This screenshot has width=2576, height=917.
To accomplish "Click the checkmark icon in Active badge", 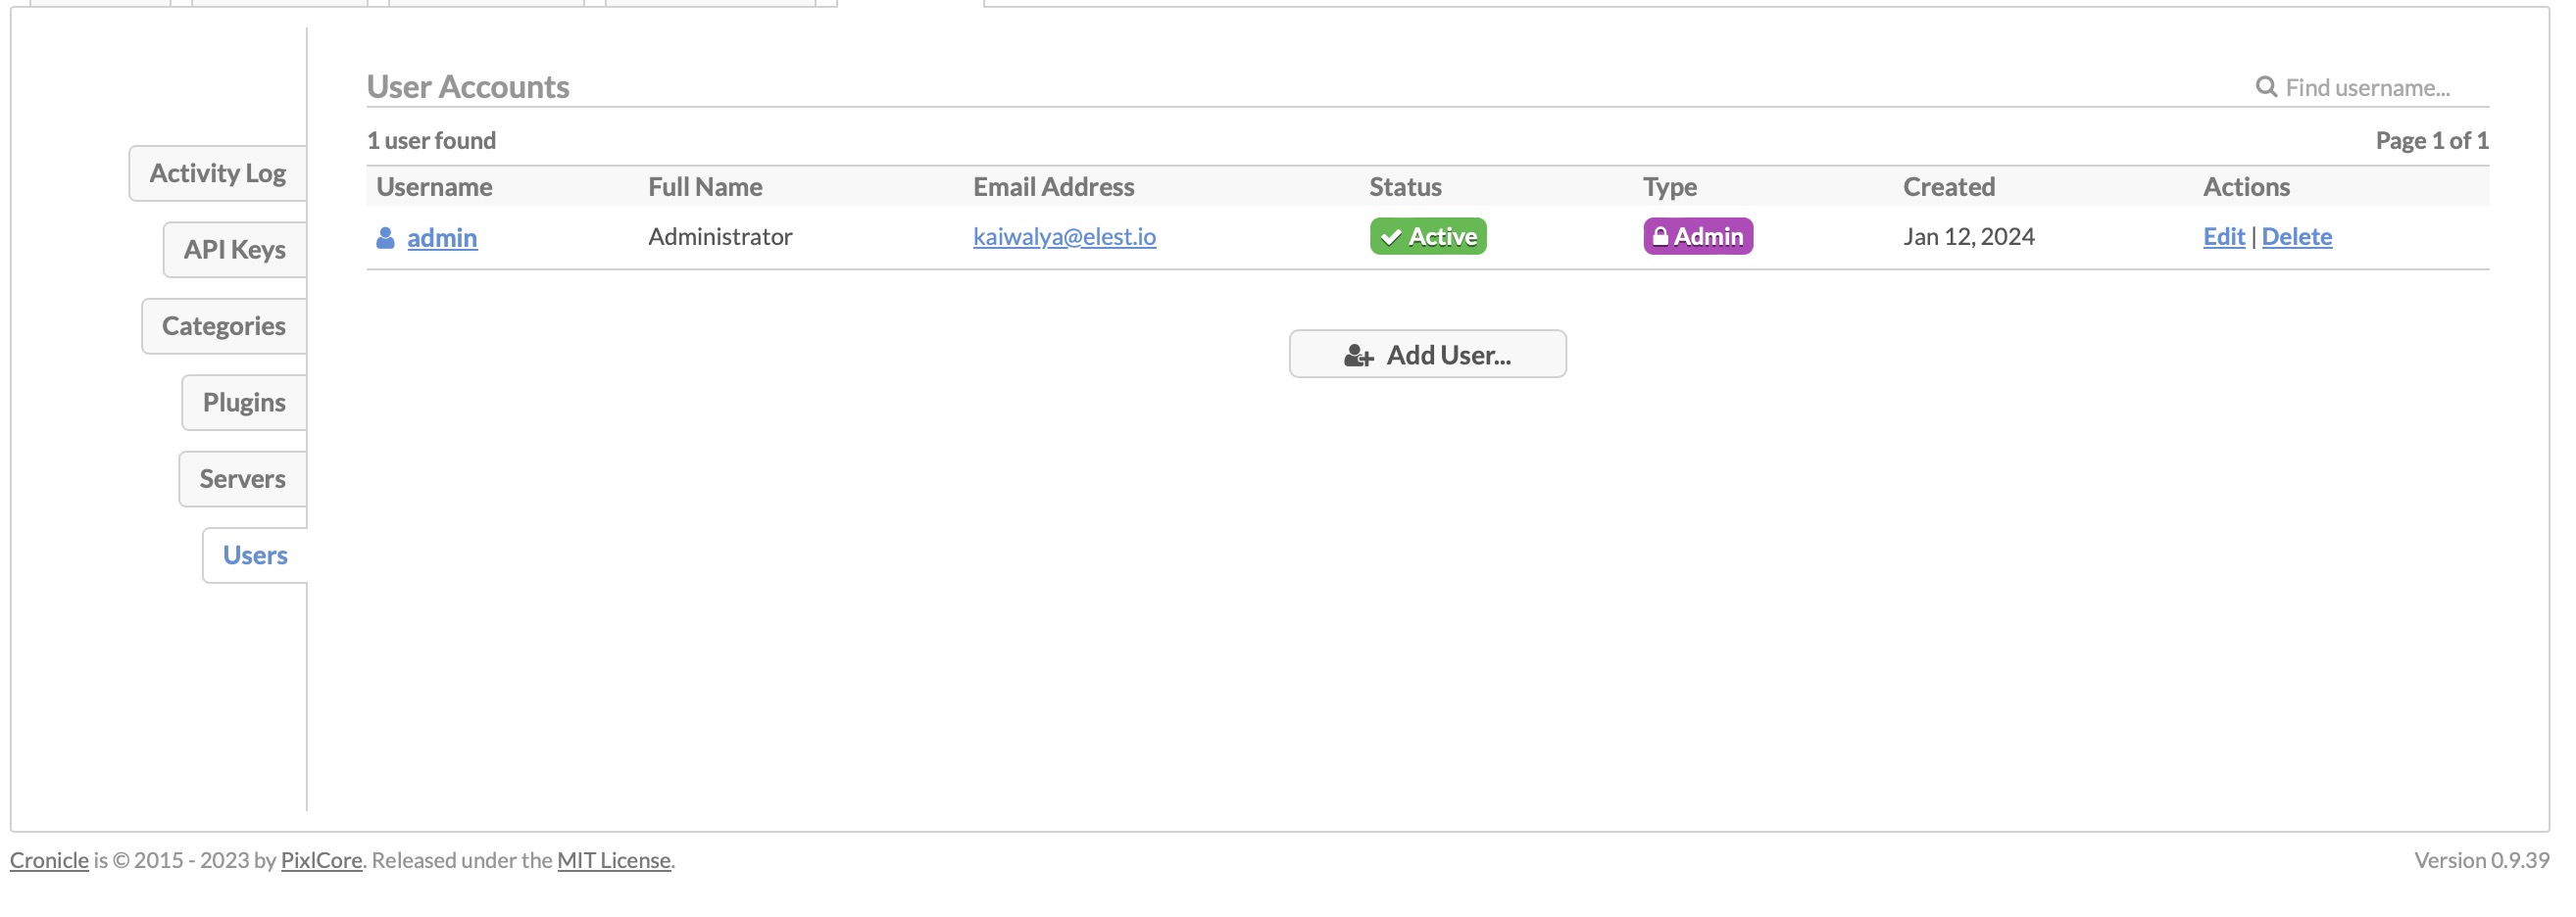I will click(x=1390, y=237).
